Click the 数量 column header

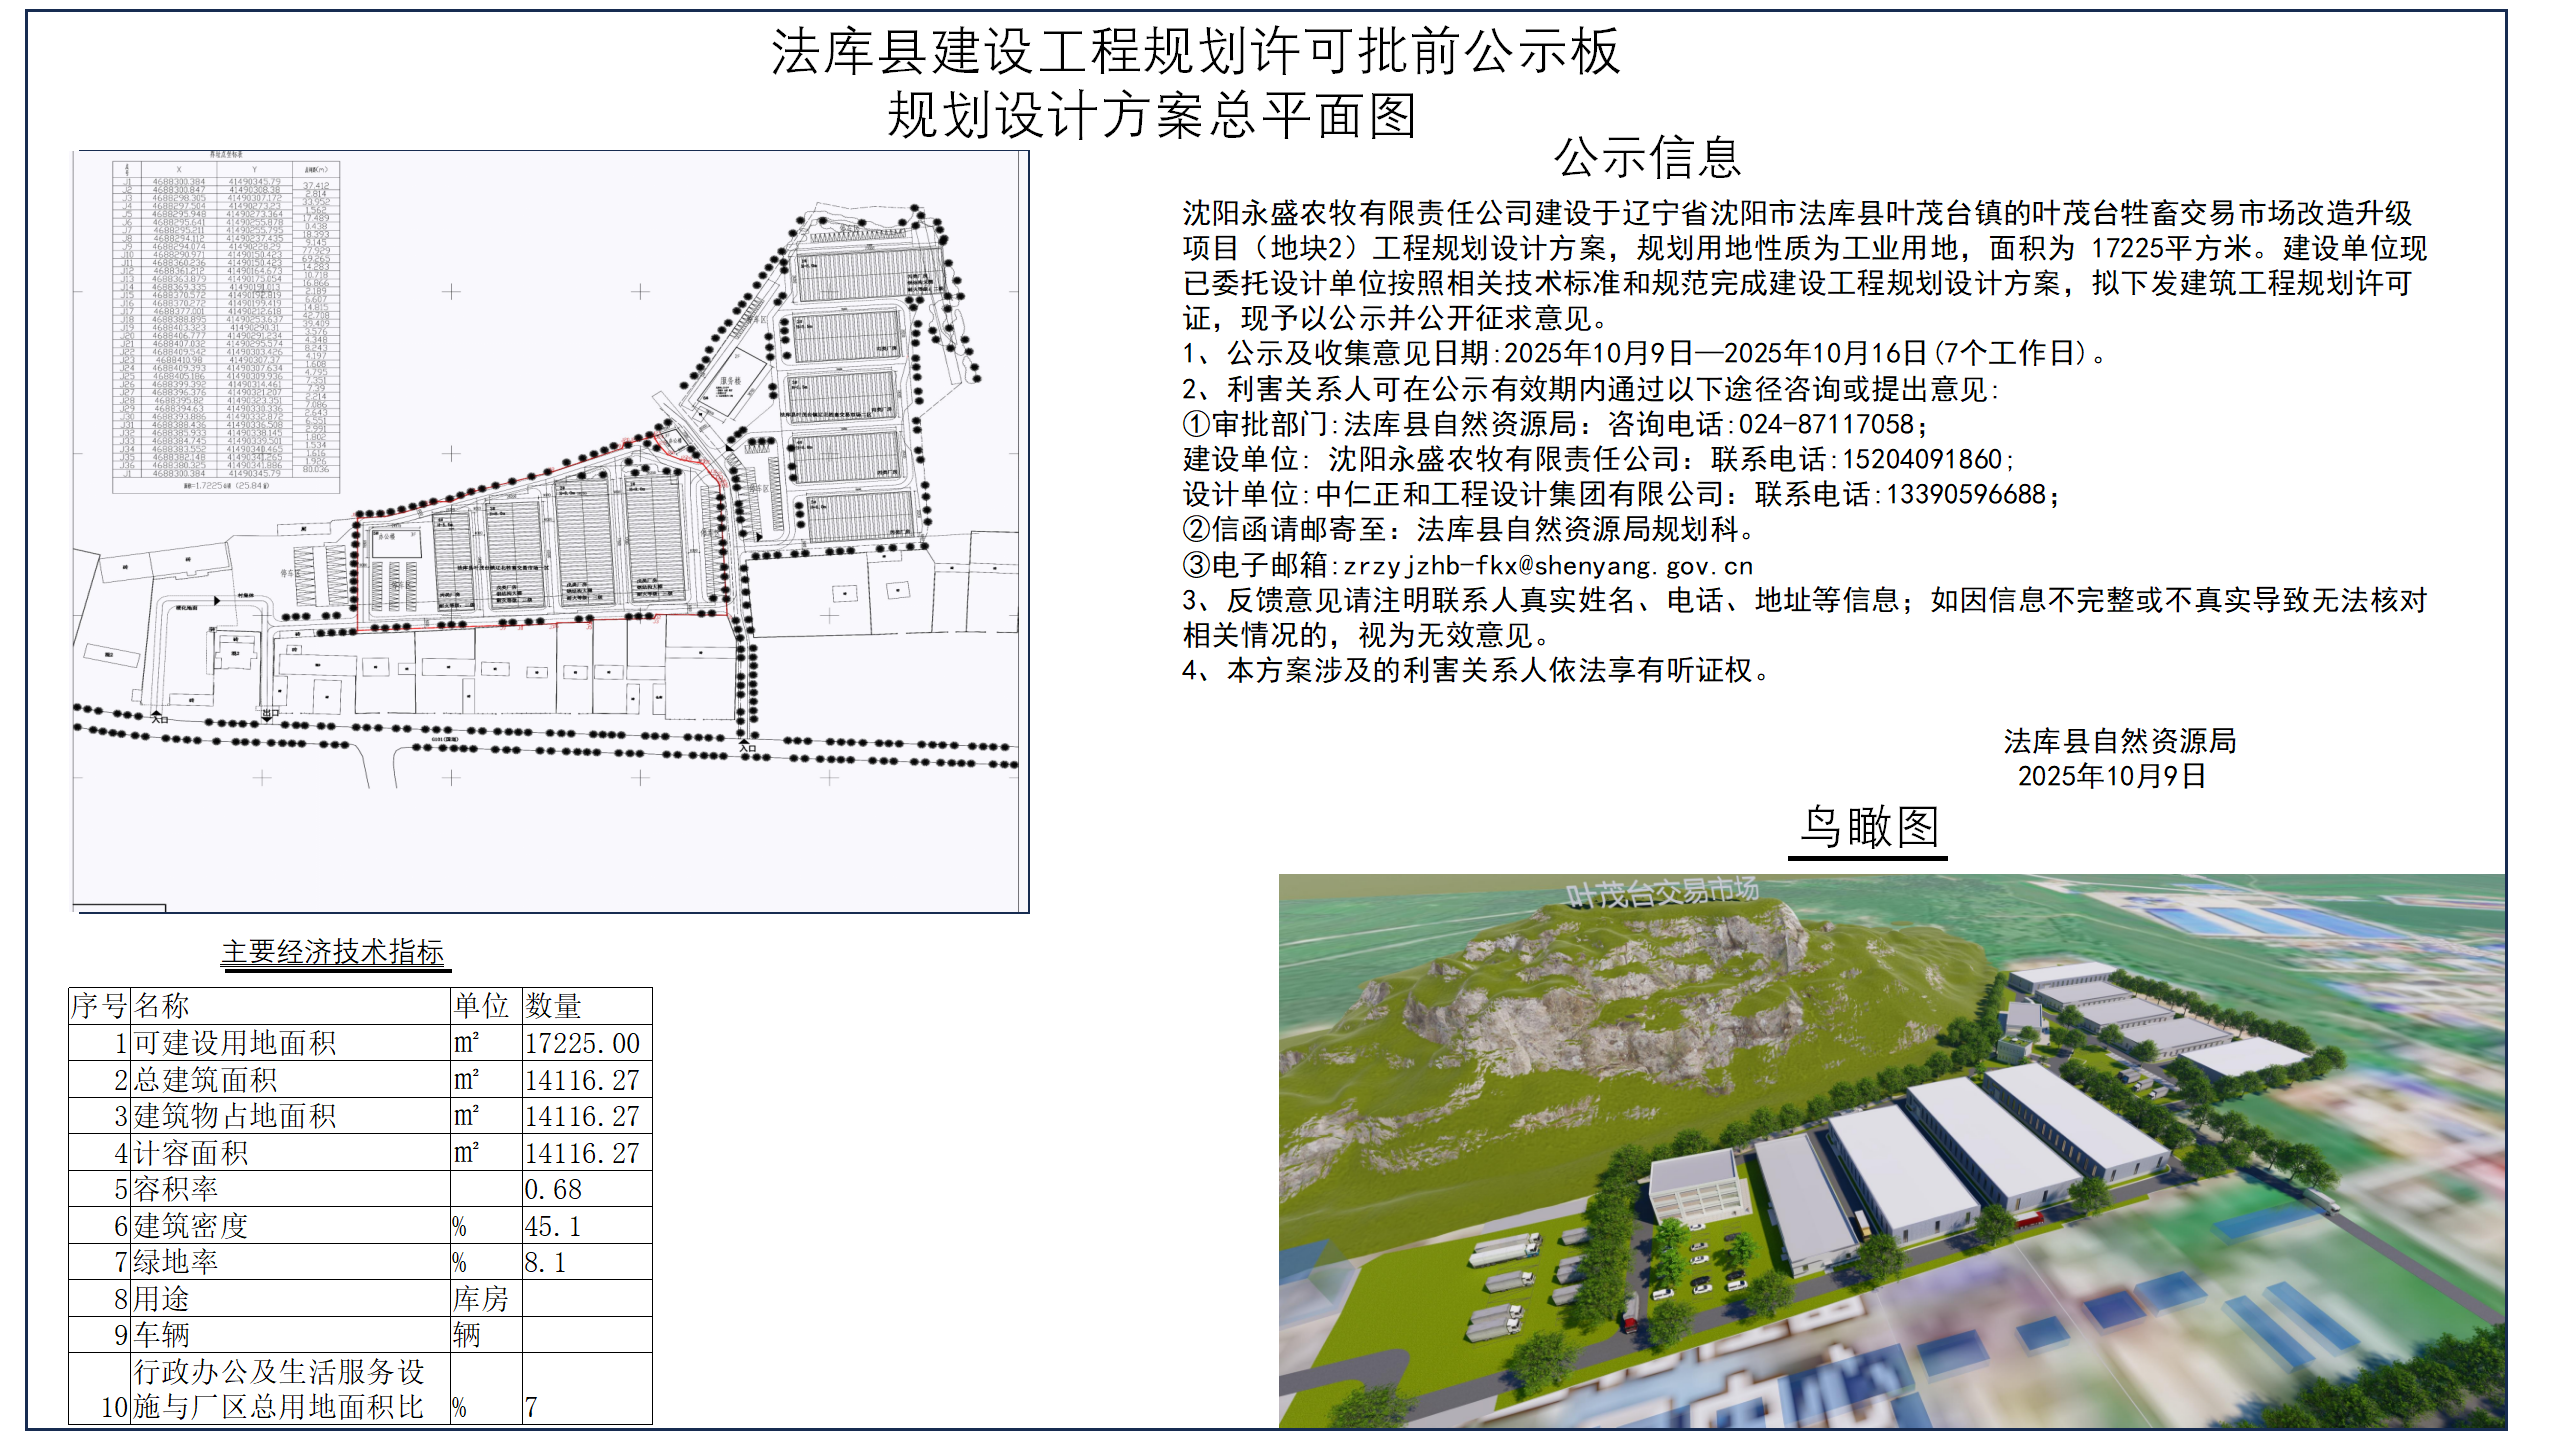(x=553, y=1006)
